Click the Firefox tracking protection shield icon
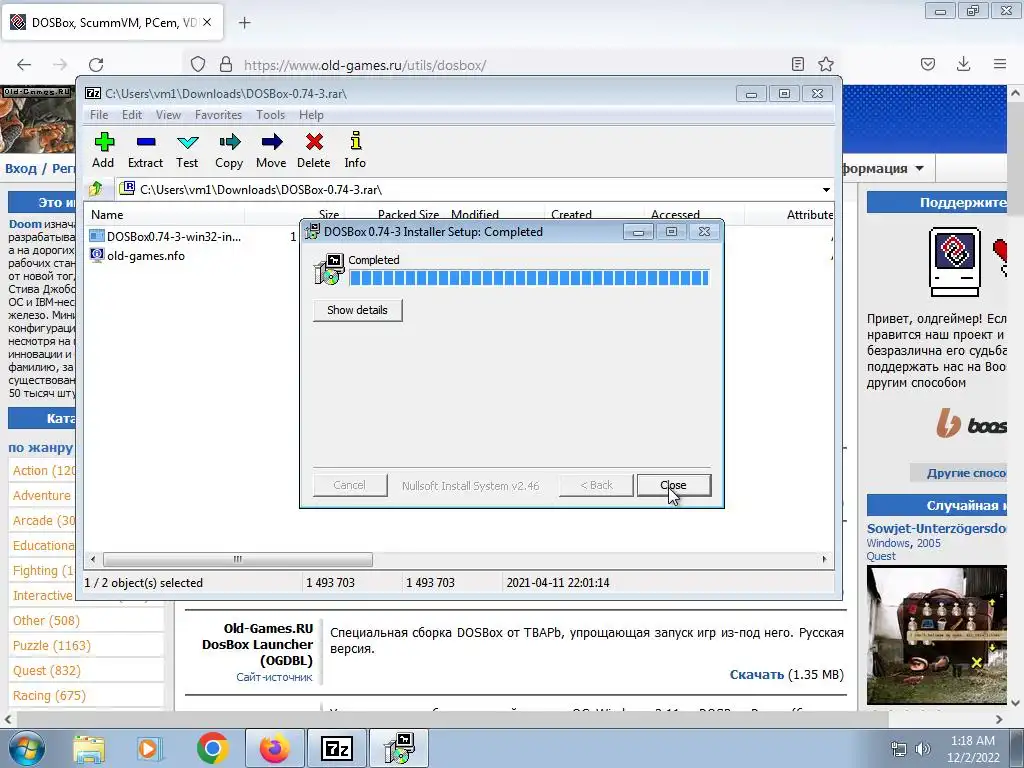 (198, 65)
